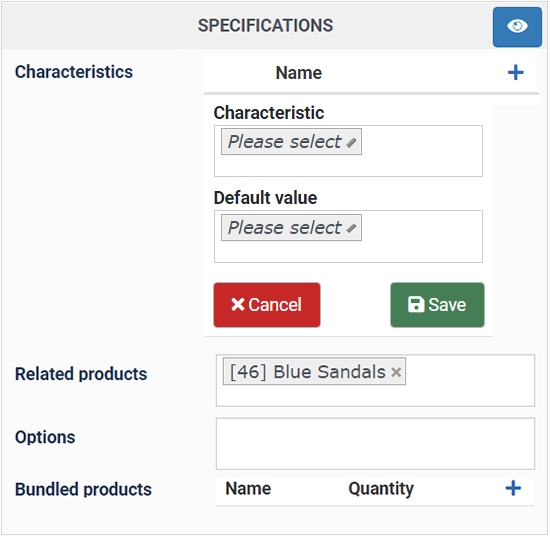Click the SPECIFICATIONS panel title
The height and width of the screenshot is (538, 550).
coord(266,26)
